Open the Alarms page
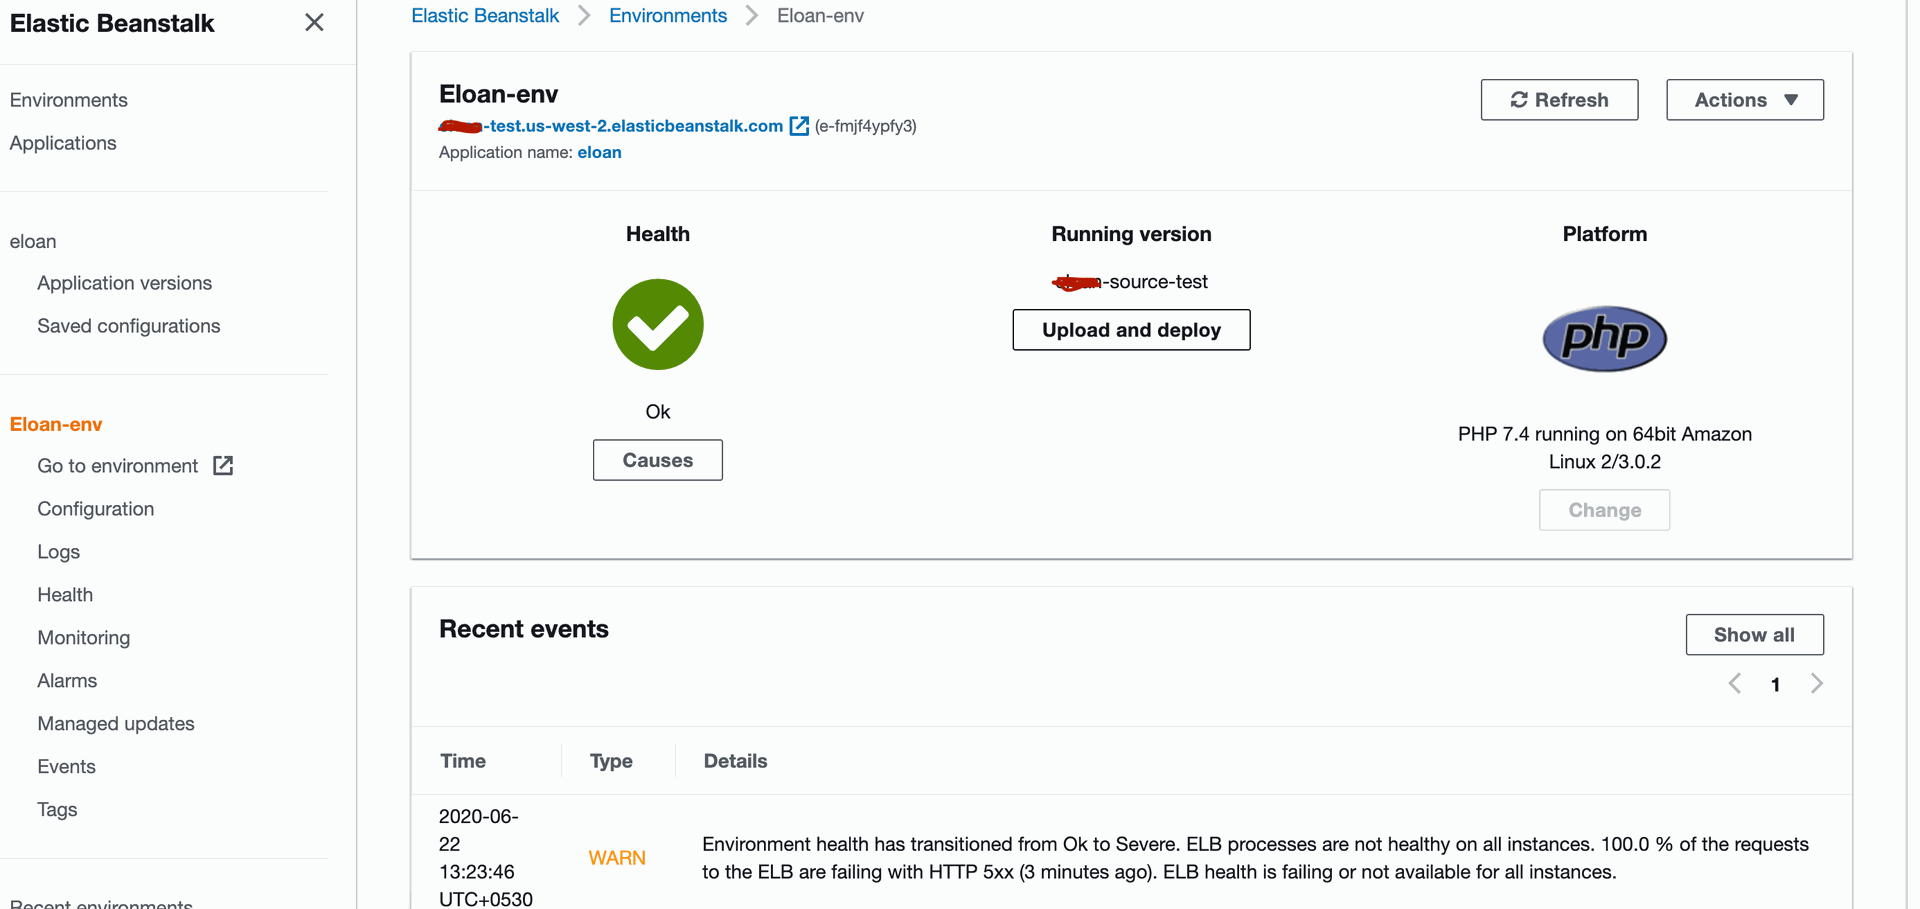The image size is (1920, 909). (x=67, y=681)
